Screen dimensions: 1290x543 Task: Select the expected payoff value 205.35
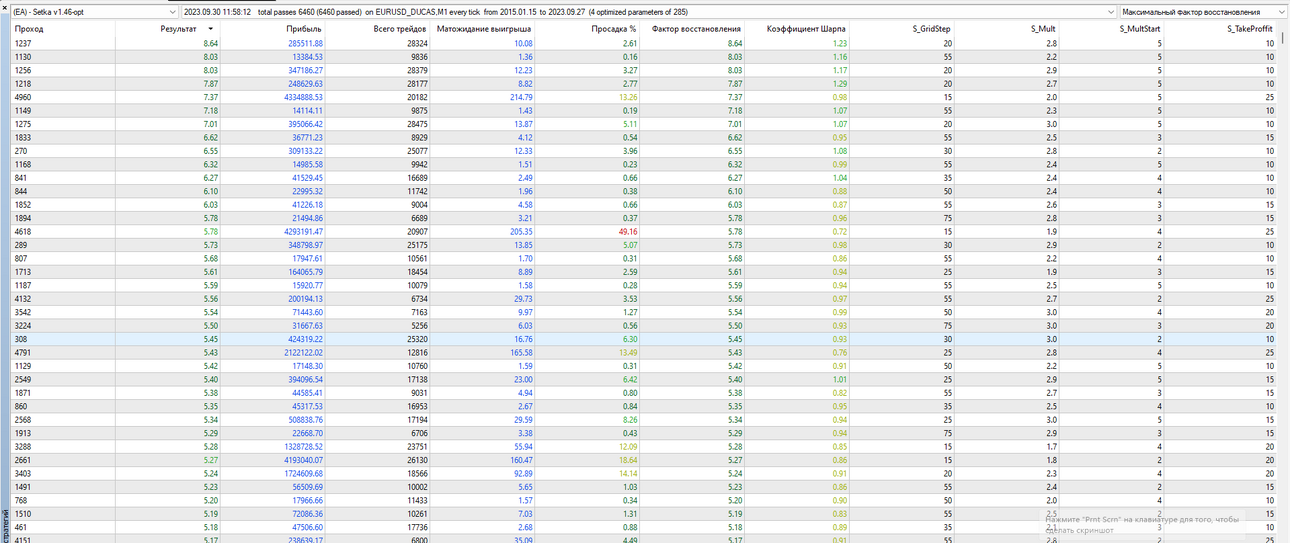click(x=521, y=231)
